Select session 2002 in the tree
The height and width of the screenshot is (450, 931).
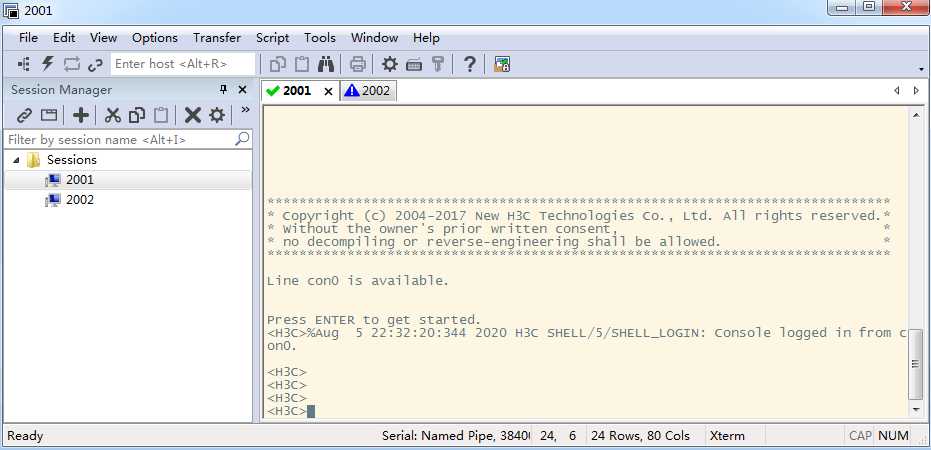click(x=80, y=200)
